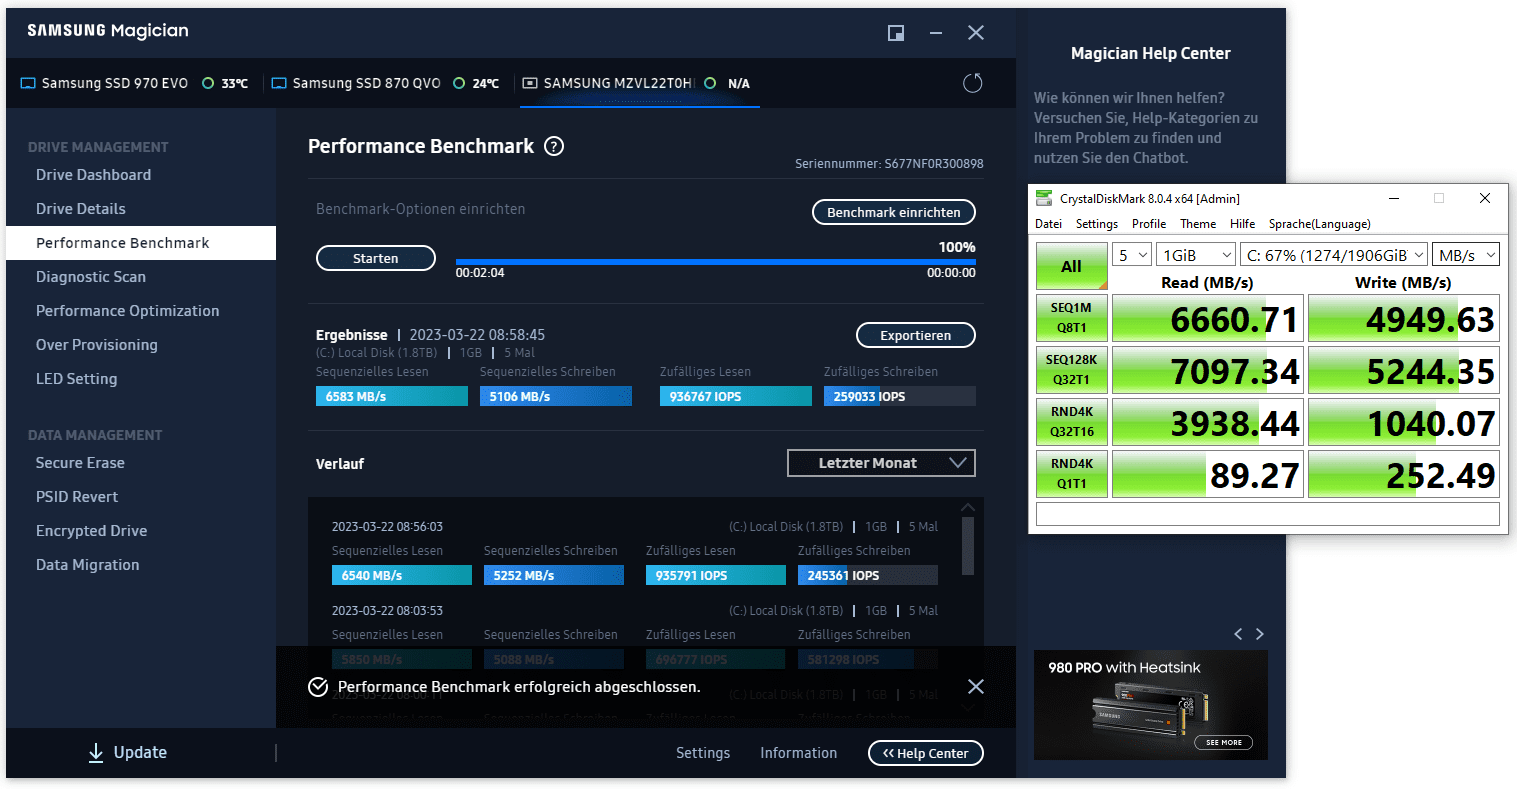Run the RND4K Q32T16 test
The height and width of the screenshot is (789, 1517).
(x=1072, y=422)
